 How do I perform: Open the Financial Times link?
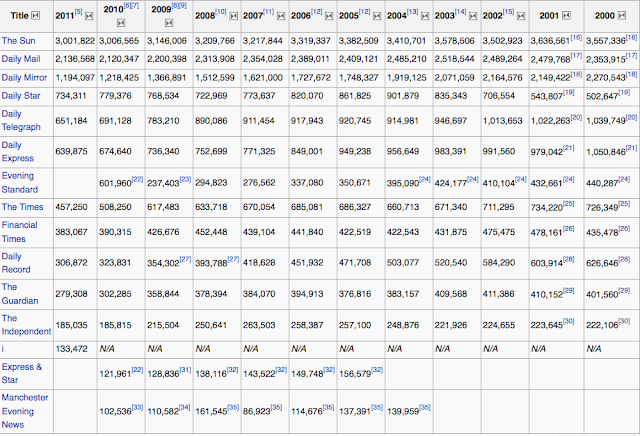point(19,232)
